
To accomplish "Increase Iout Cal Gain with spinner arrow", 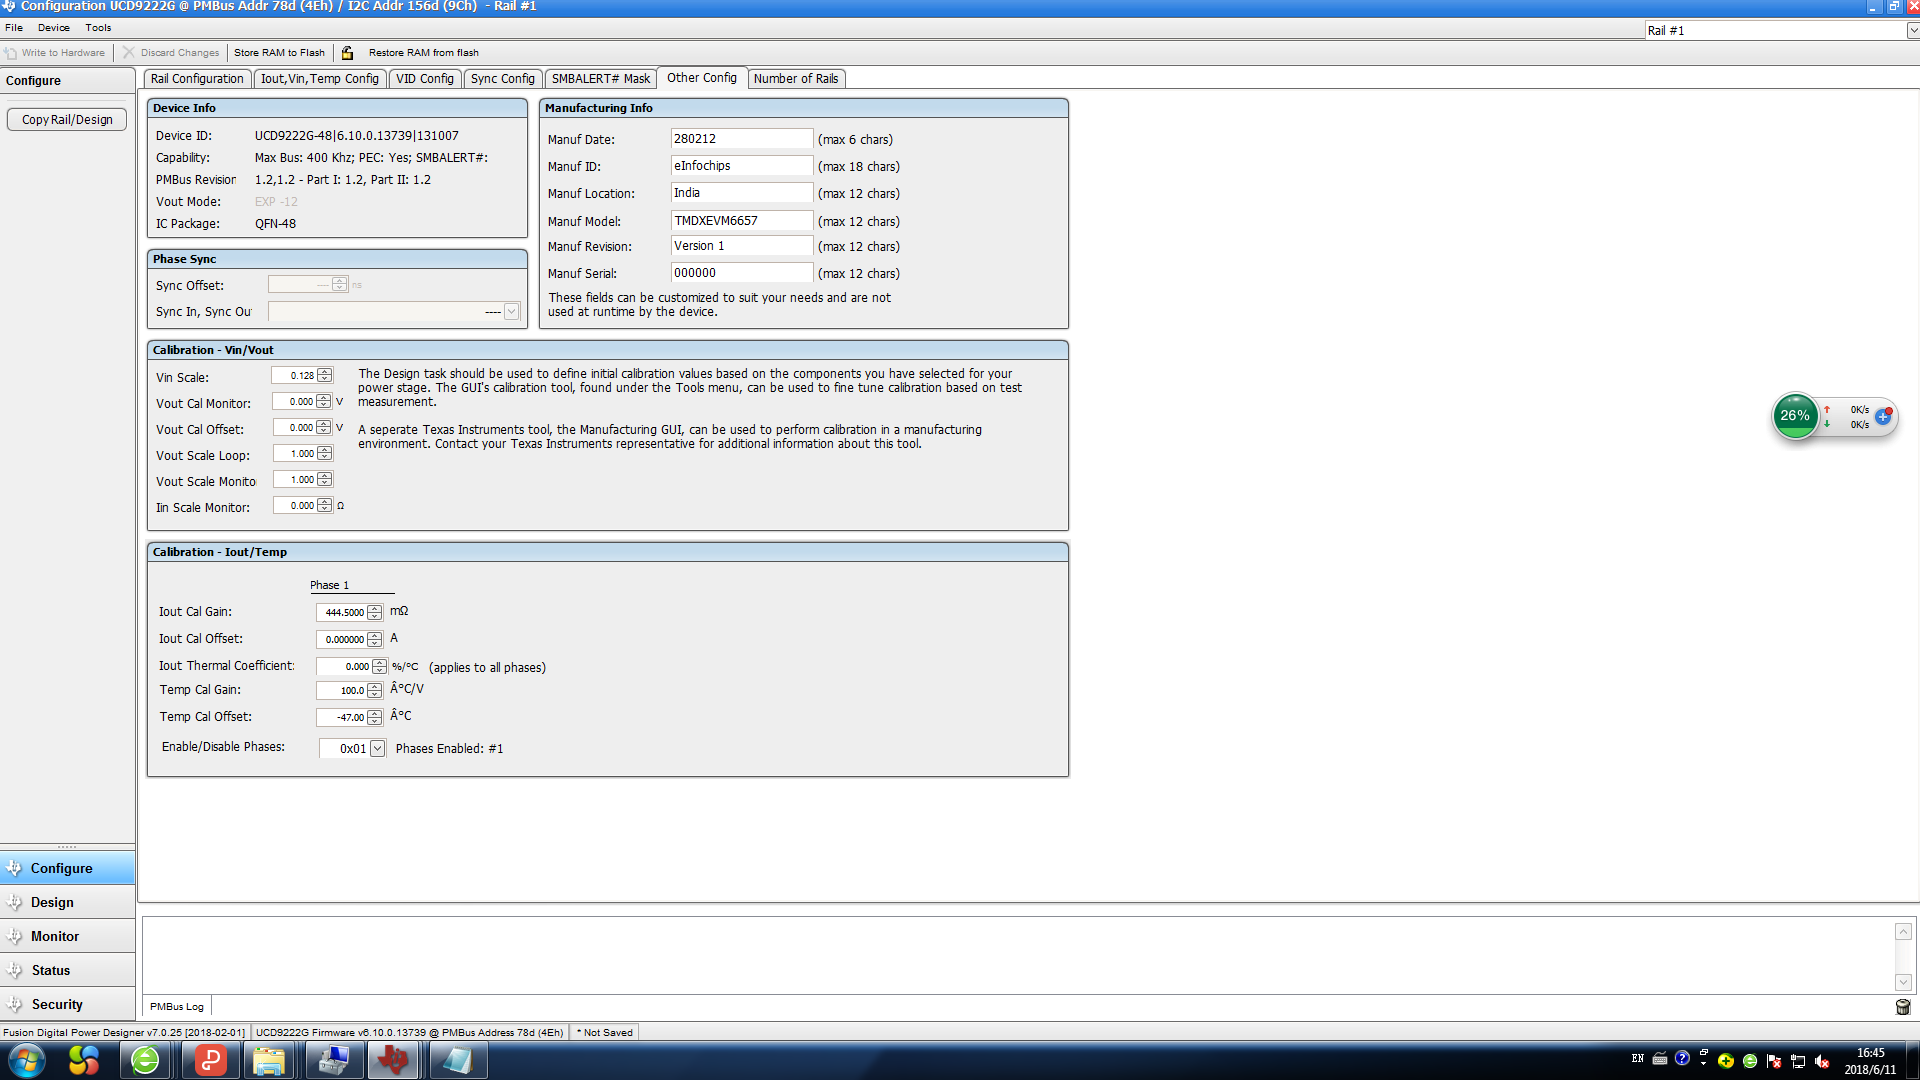I will click(374, 608).
